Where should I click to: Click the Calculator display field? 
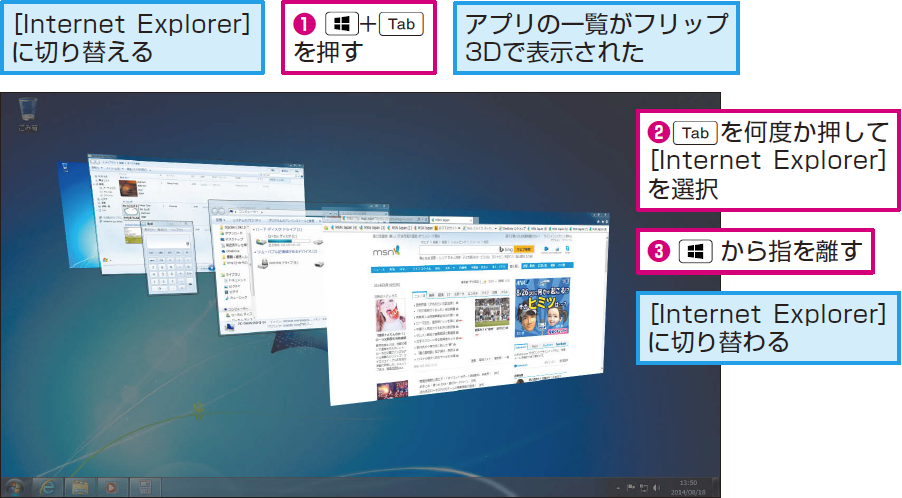[x=168, y=242]
